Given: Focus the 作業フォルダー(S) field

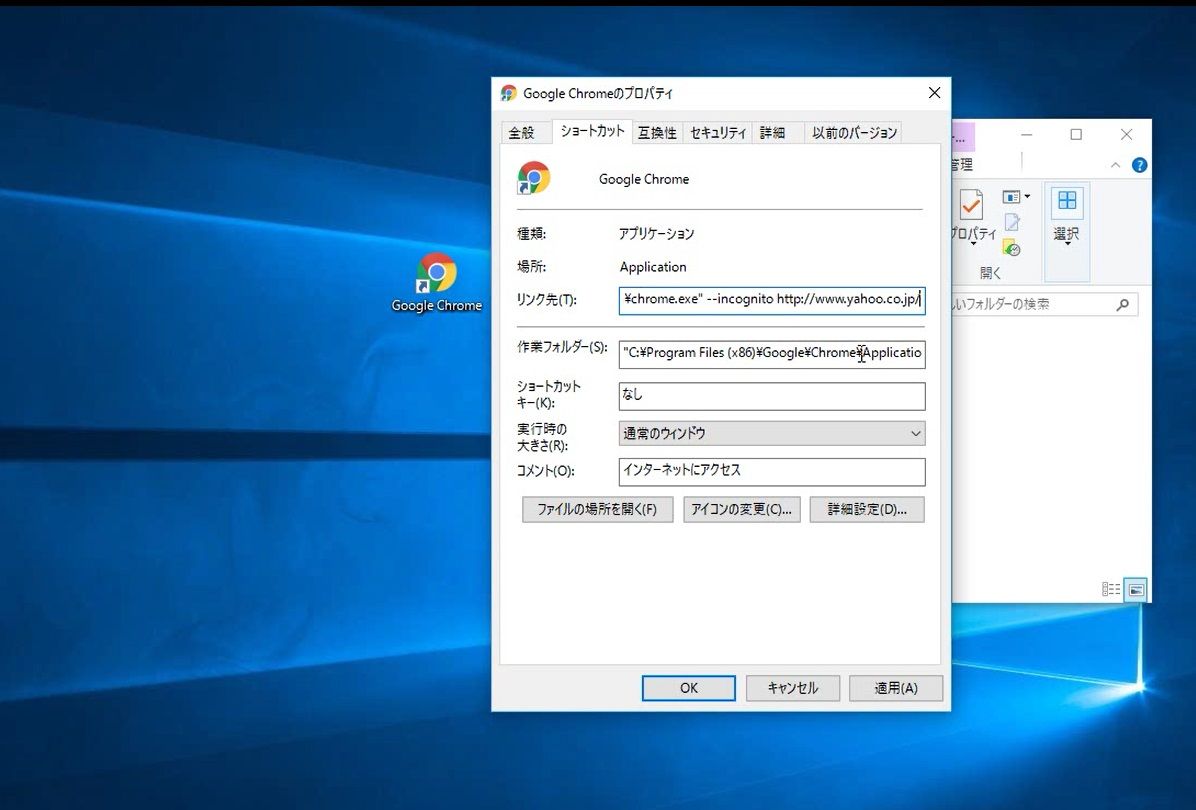Looking at the screenshot, I should click(x=772, y=354).
